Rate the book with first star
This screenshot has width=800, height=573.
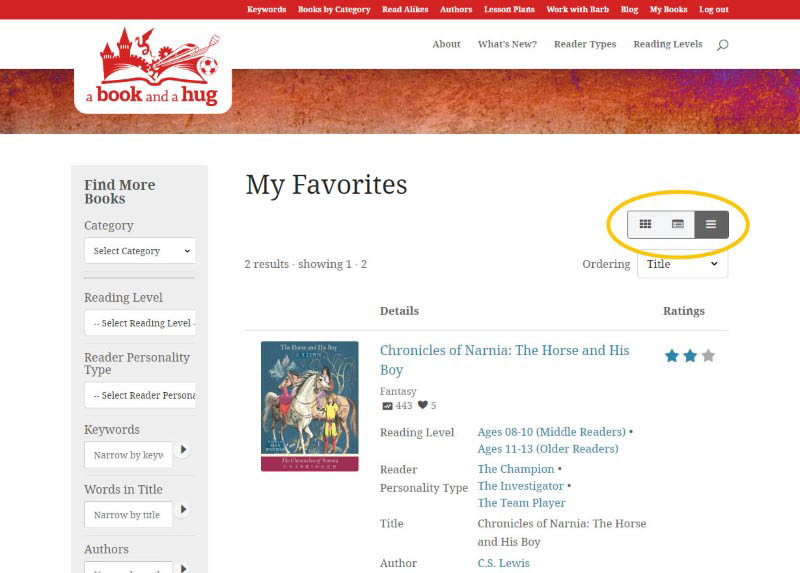point(672,356)
